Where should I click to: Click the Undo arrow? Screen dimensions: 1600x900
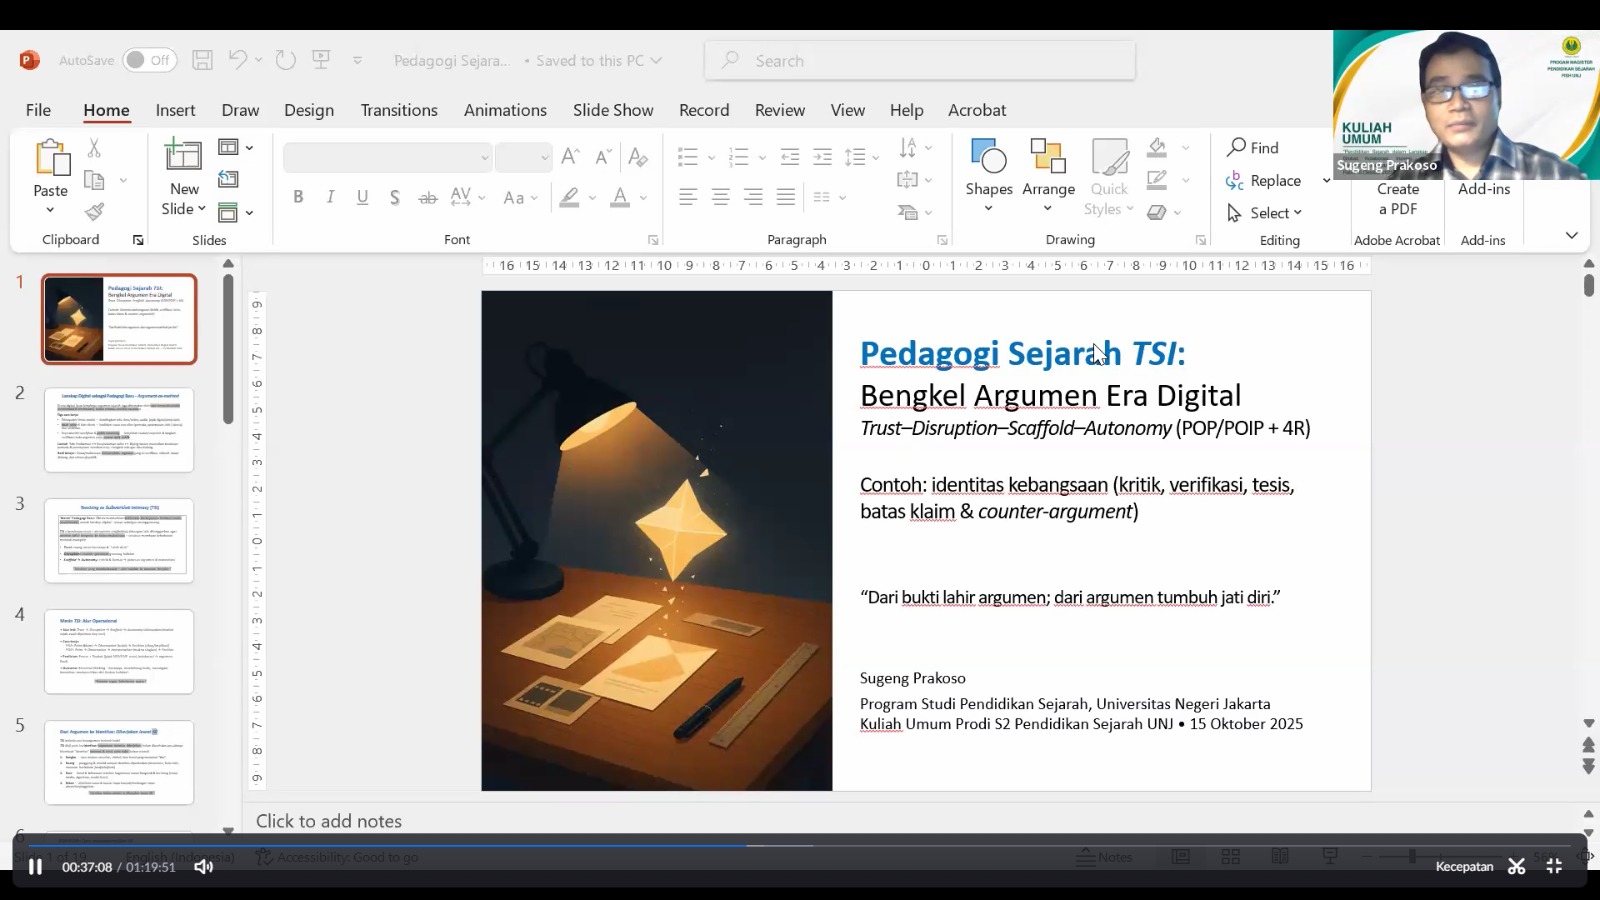tap(237, 60)
